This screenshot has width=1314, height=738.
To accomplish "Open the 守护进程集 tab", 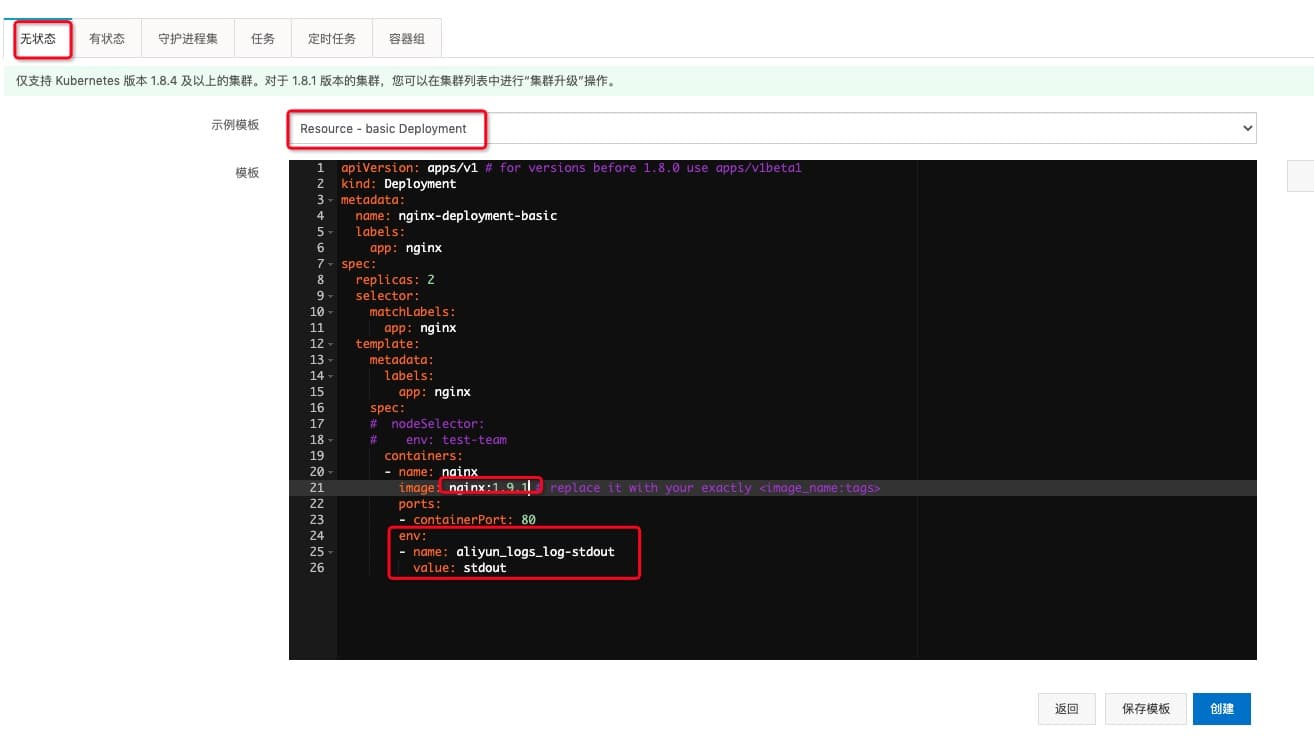I will click(x=187, y=39).
